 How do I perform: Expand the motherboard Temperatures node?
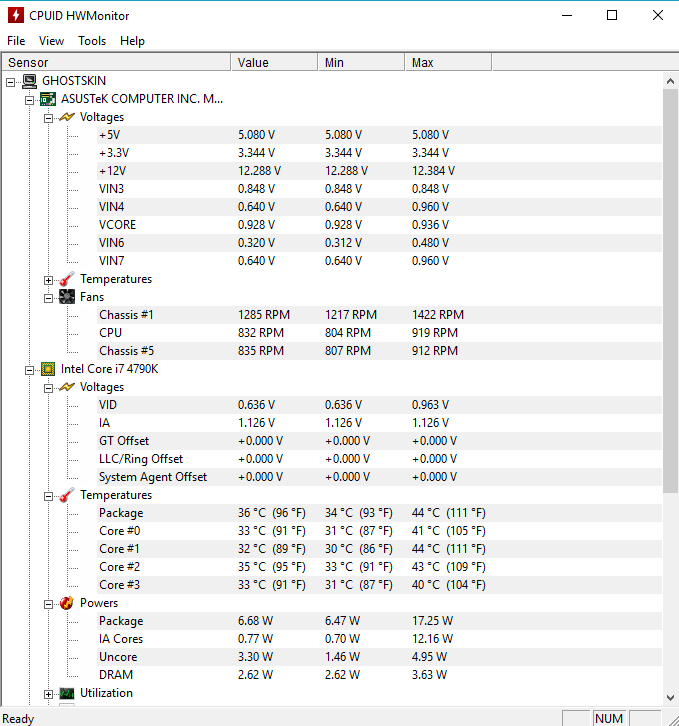click(x=49, y=280)
